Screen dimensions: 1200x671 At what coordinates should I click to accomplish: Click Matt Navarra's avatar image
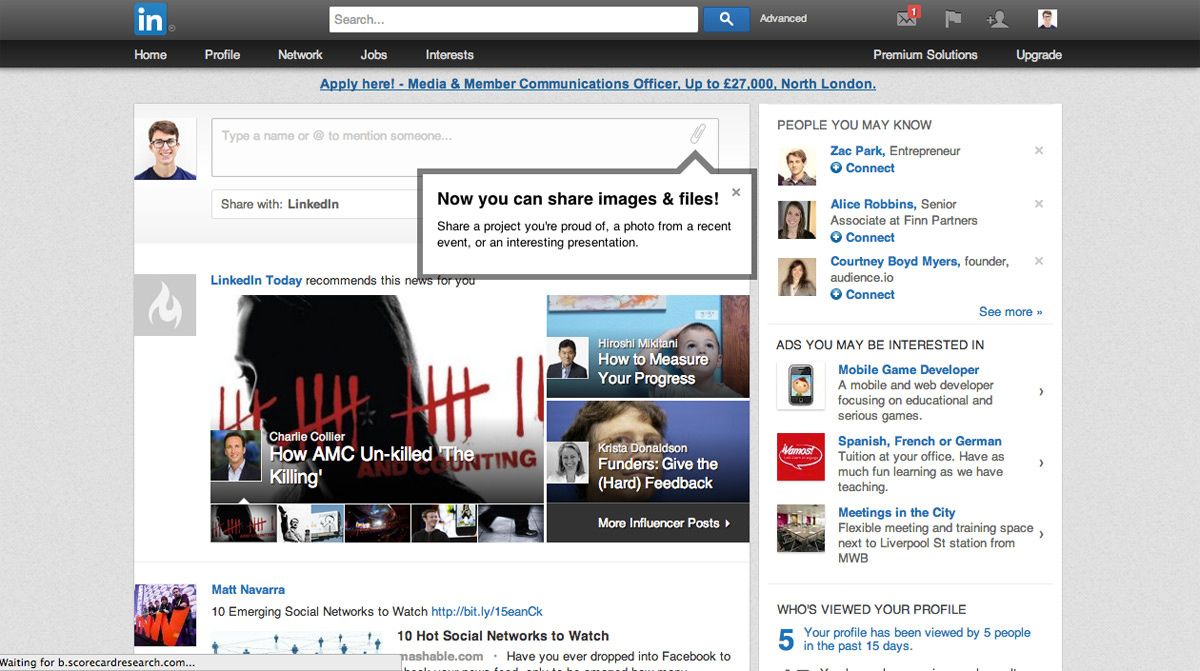point(165,615)
